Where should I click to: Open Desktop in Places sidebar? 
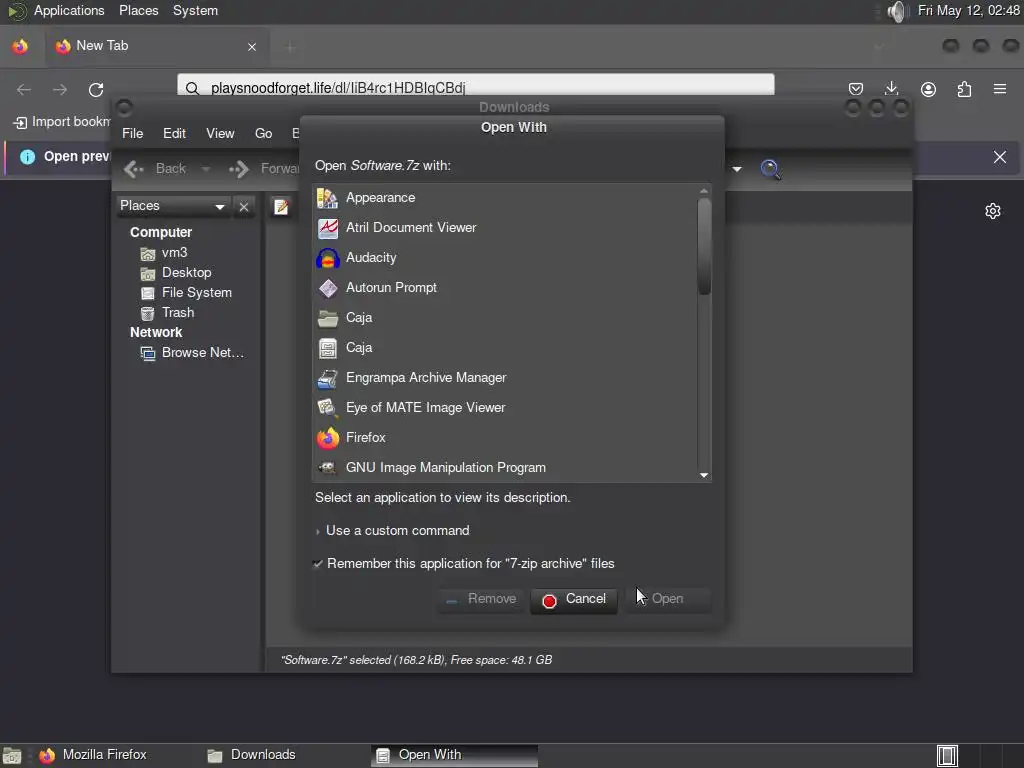point(176,273)
